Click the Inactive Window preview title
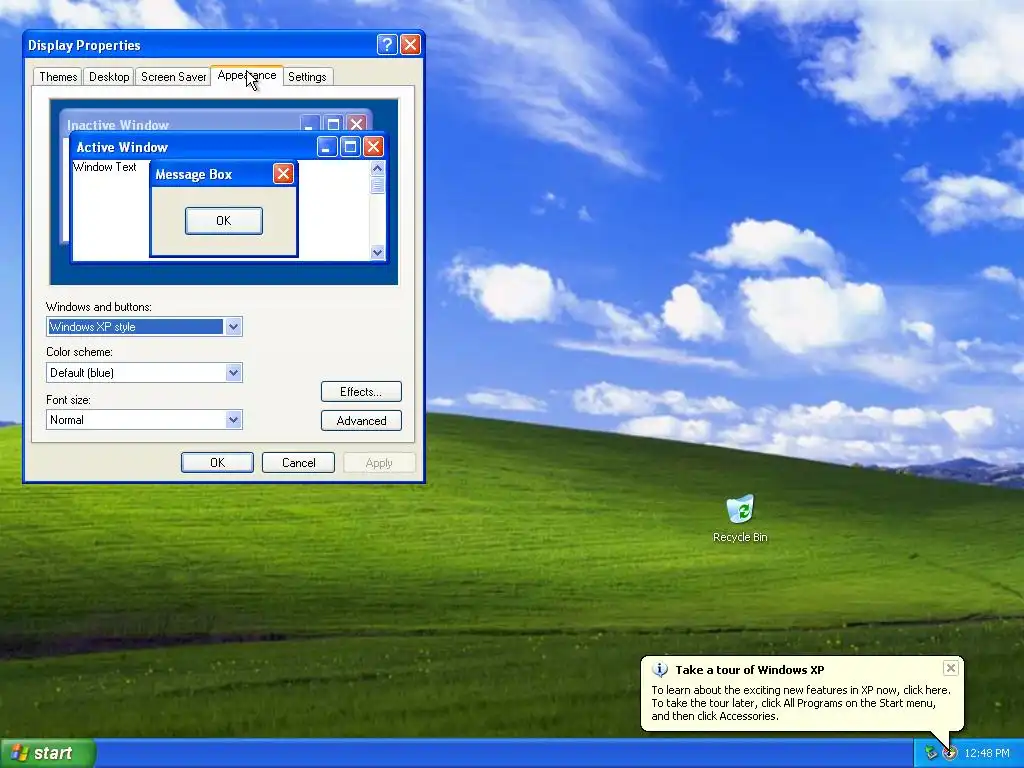The width and height of the screenshot is (1024, 768). click(118, 125)
